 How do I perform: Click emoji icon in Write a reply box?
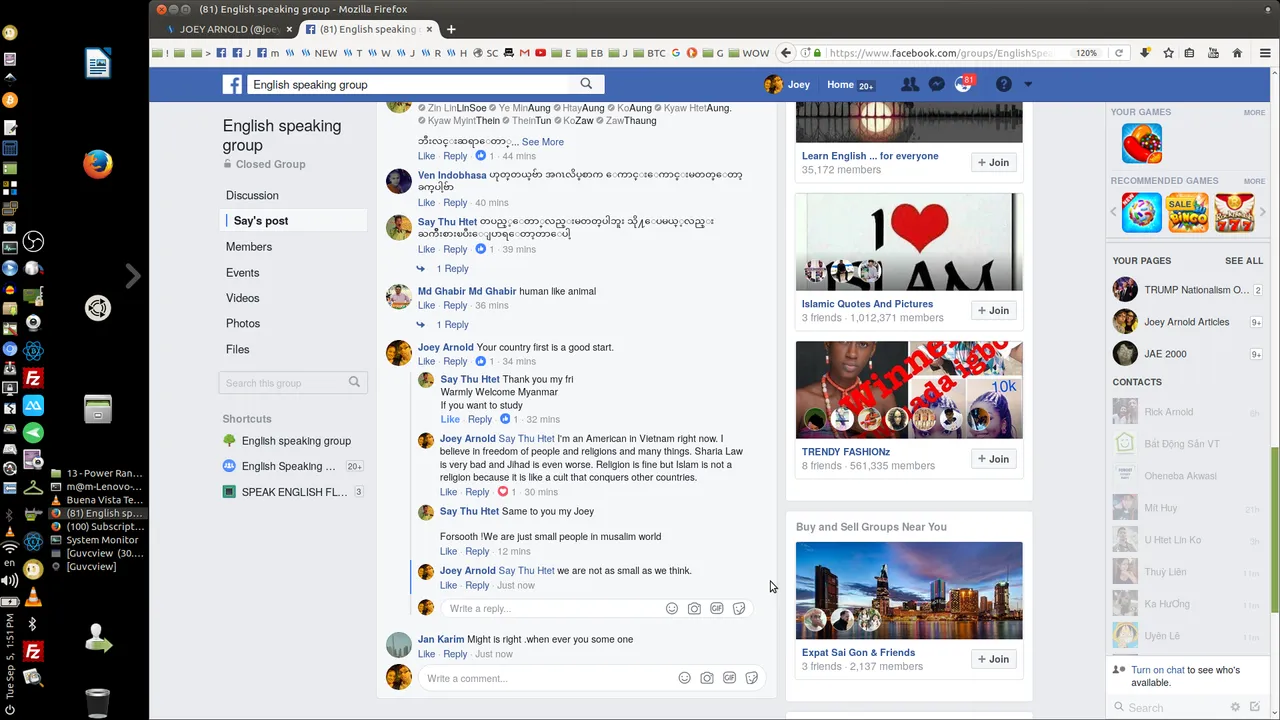[672, 608]
